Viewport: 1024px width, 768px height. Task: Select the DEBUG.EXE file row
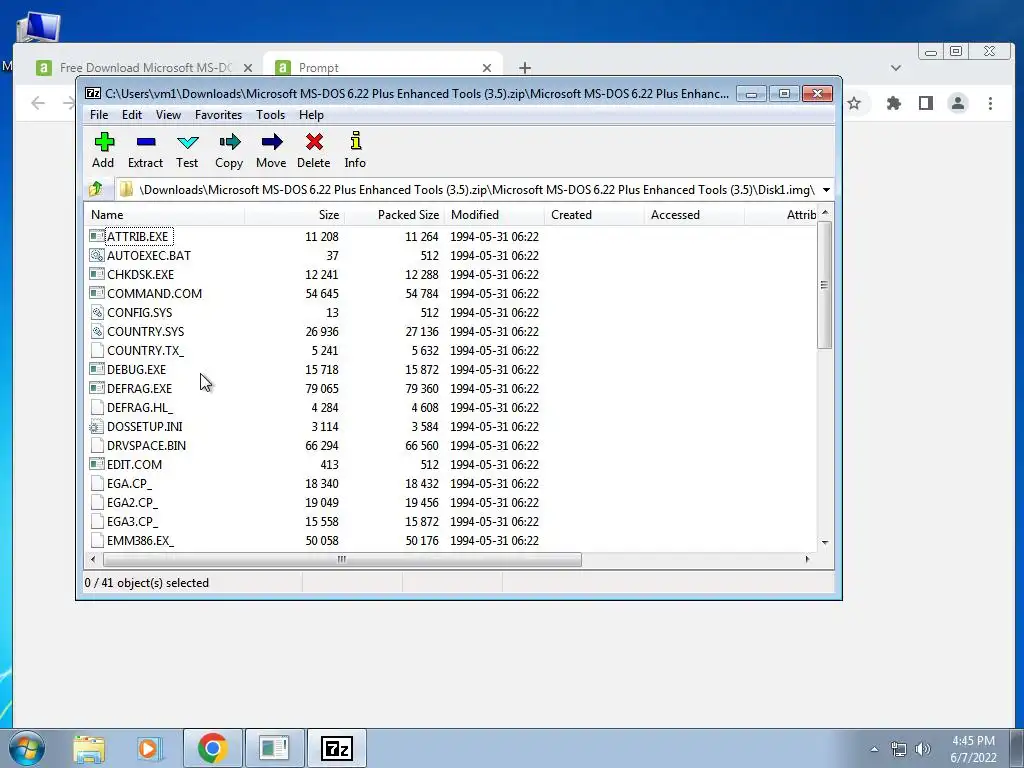point(451,370)
